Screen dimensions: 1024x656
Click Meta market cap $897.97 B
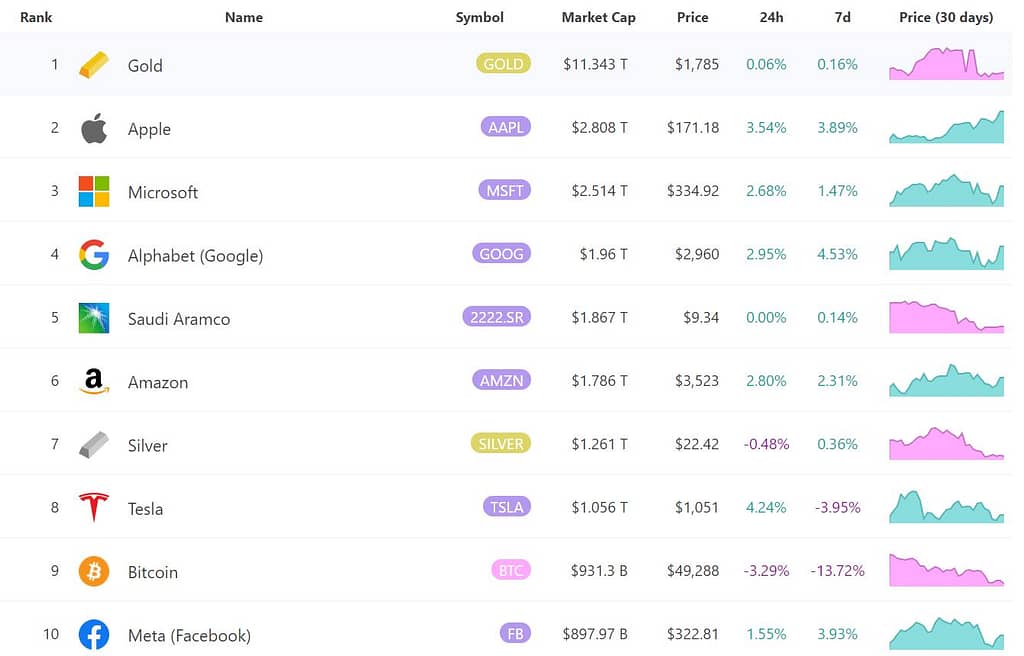[595, 634]
